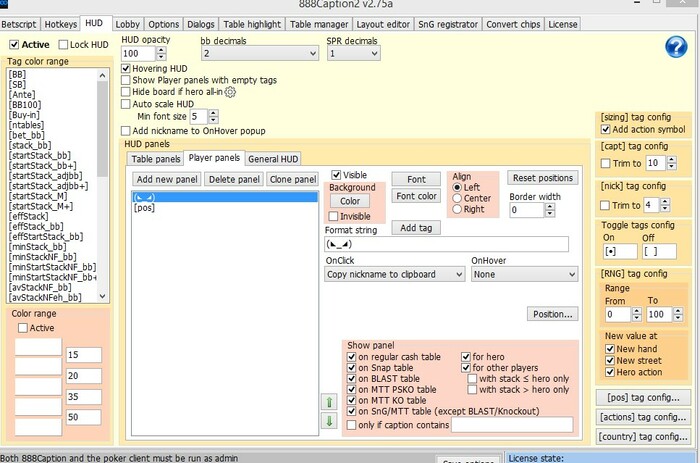Select [effStack] tag in list

click(x=28, y=217)
